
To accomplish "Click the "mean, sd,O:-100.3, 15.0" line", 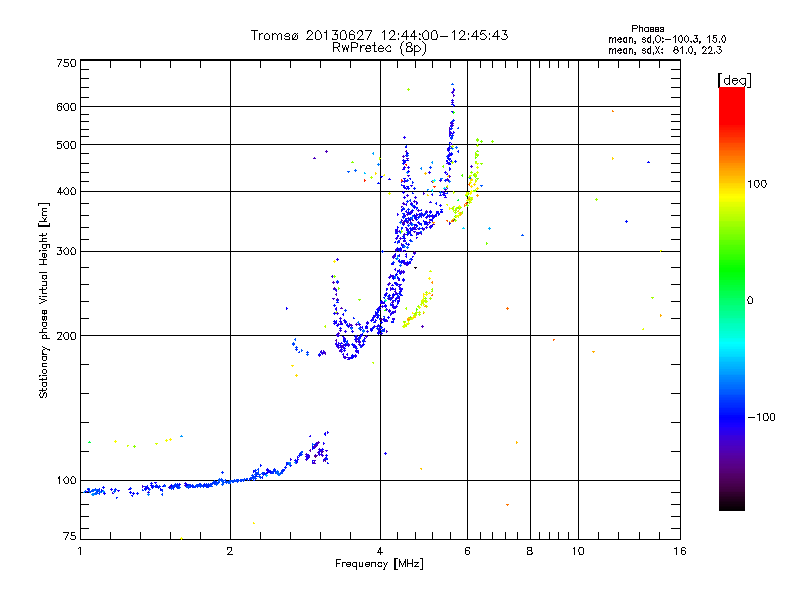I will click(667, 39).
